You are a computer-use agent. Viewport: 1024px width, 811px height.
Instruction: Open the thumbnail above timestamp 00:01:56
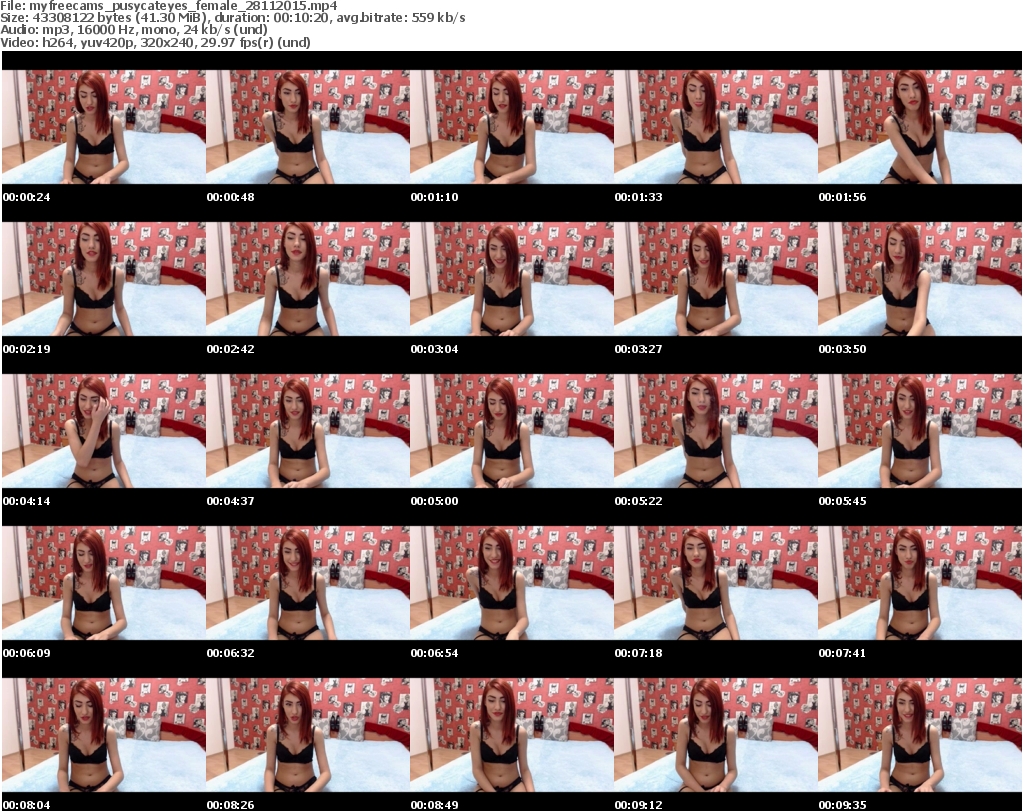(920, 127)
